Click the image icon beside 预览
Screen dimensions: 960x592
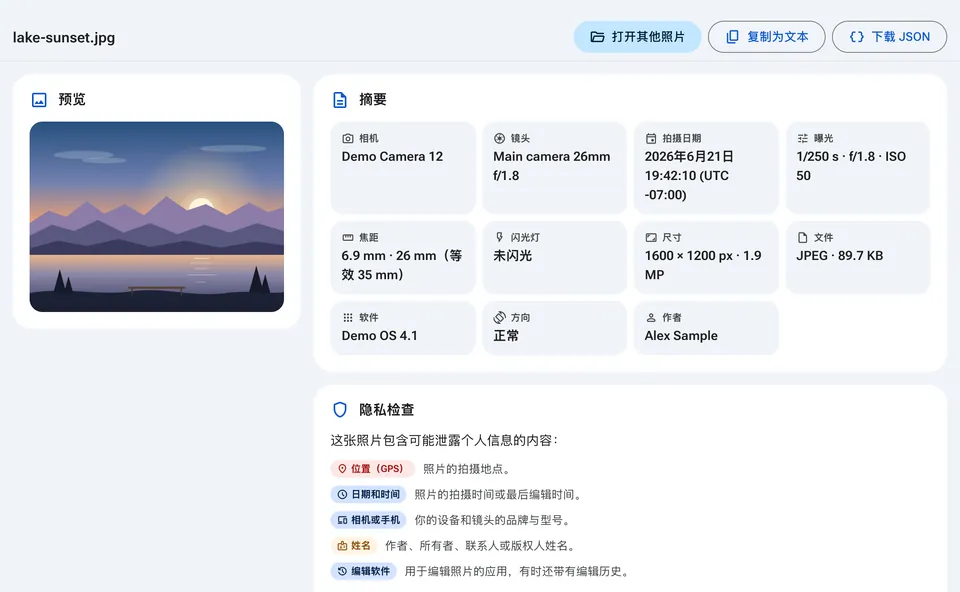point(39,100)
